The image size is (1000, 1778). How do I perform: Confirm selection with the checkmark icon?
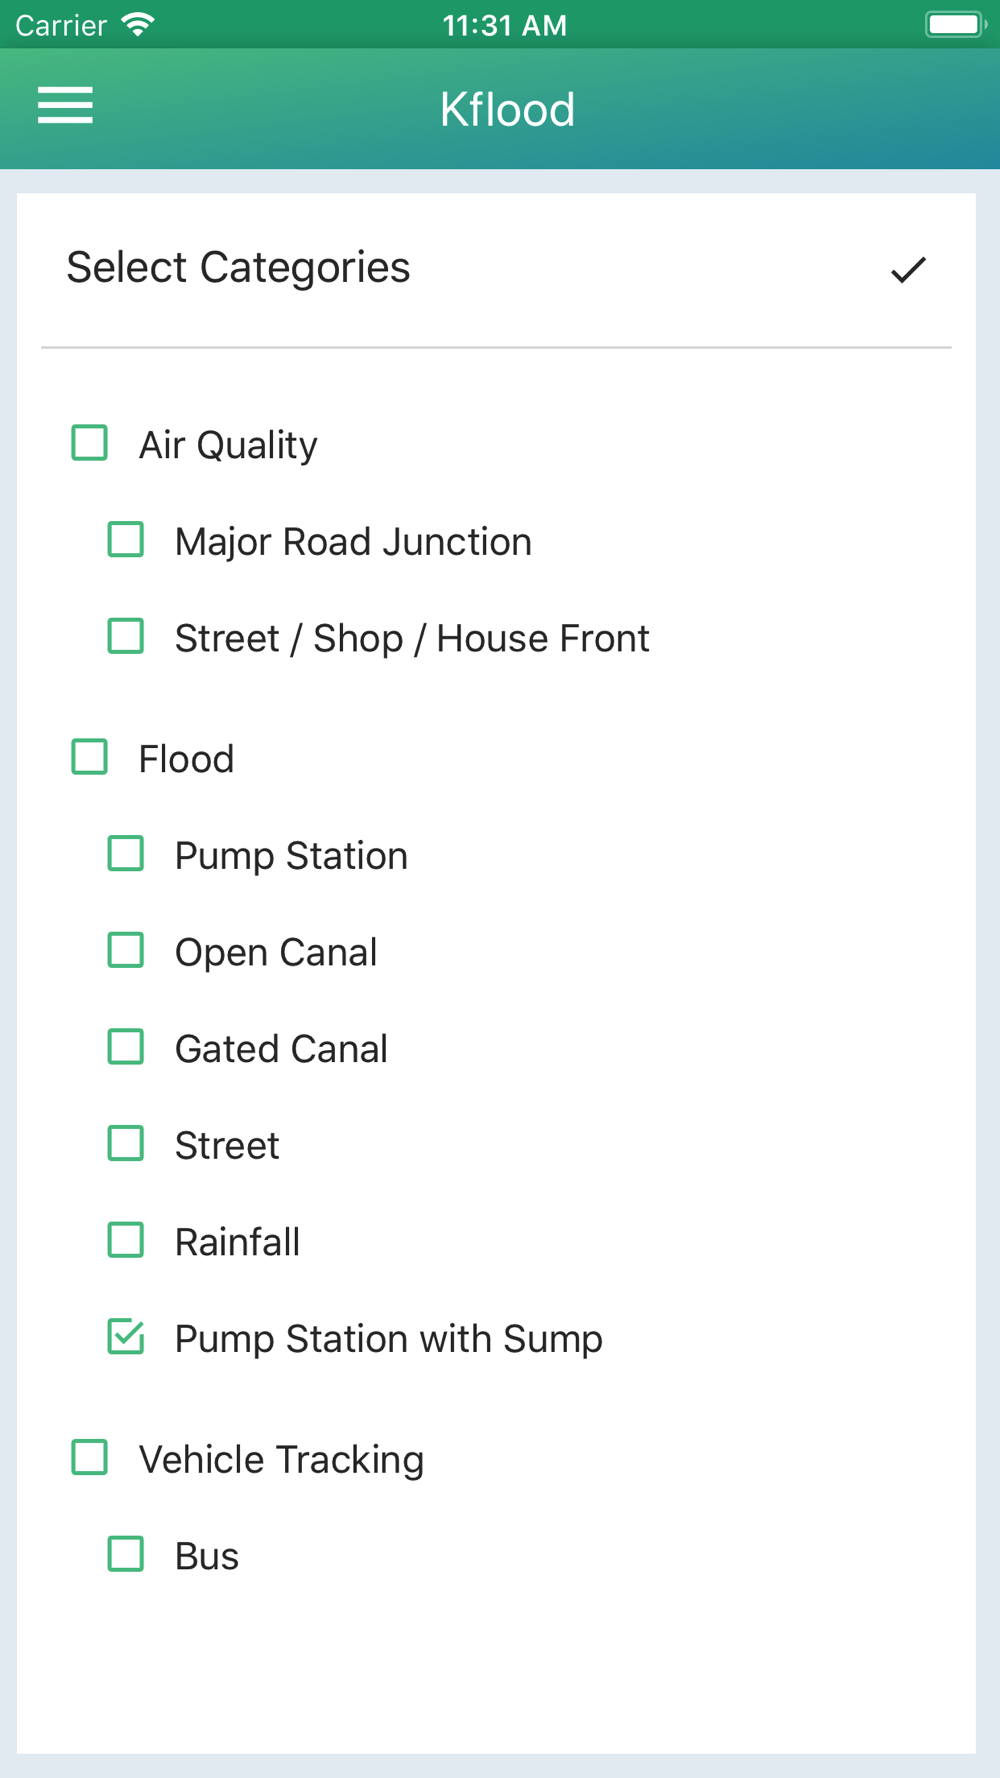click(x=908, y=269)
